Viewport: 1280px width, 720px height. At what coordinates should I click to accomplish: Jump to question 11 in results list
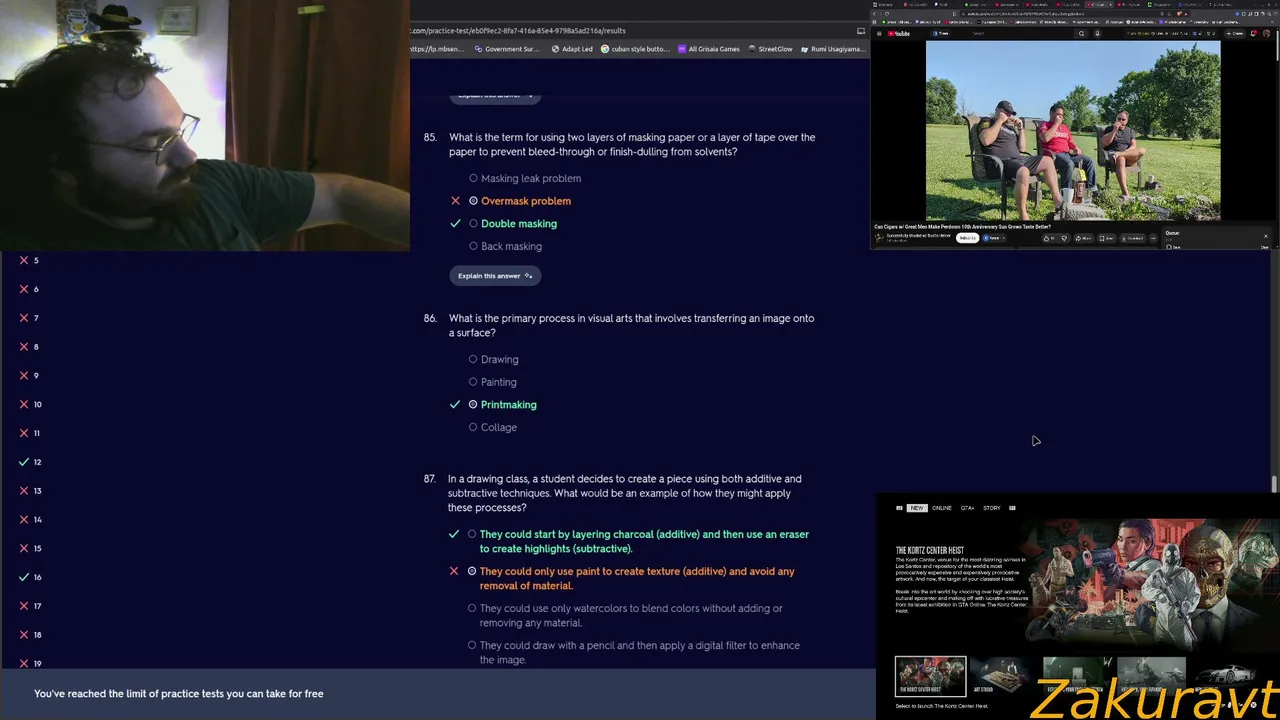[31, 433]
